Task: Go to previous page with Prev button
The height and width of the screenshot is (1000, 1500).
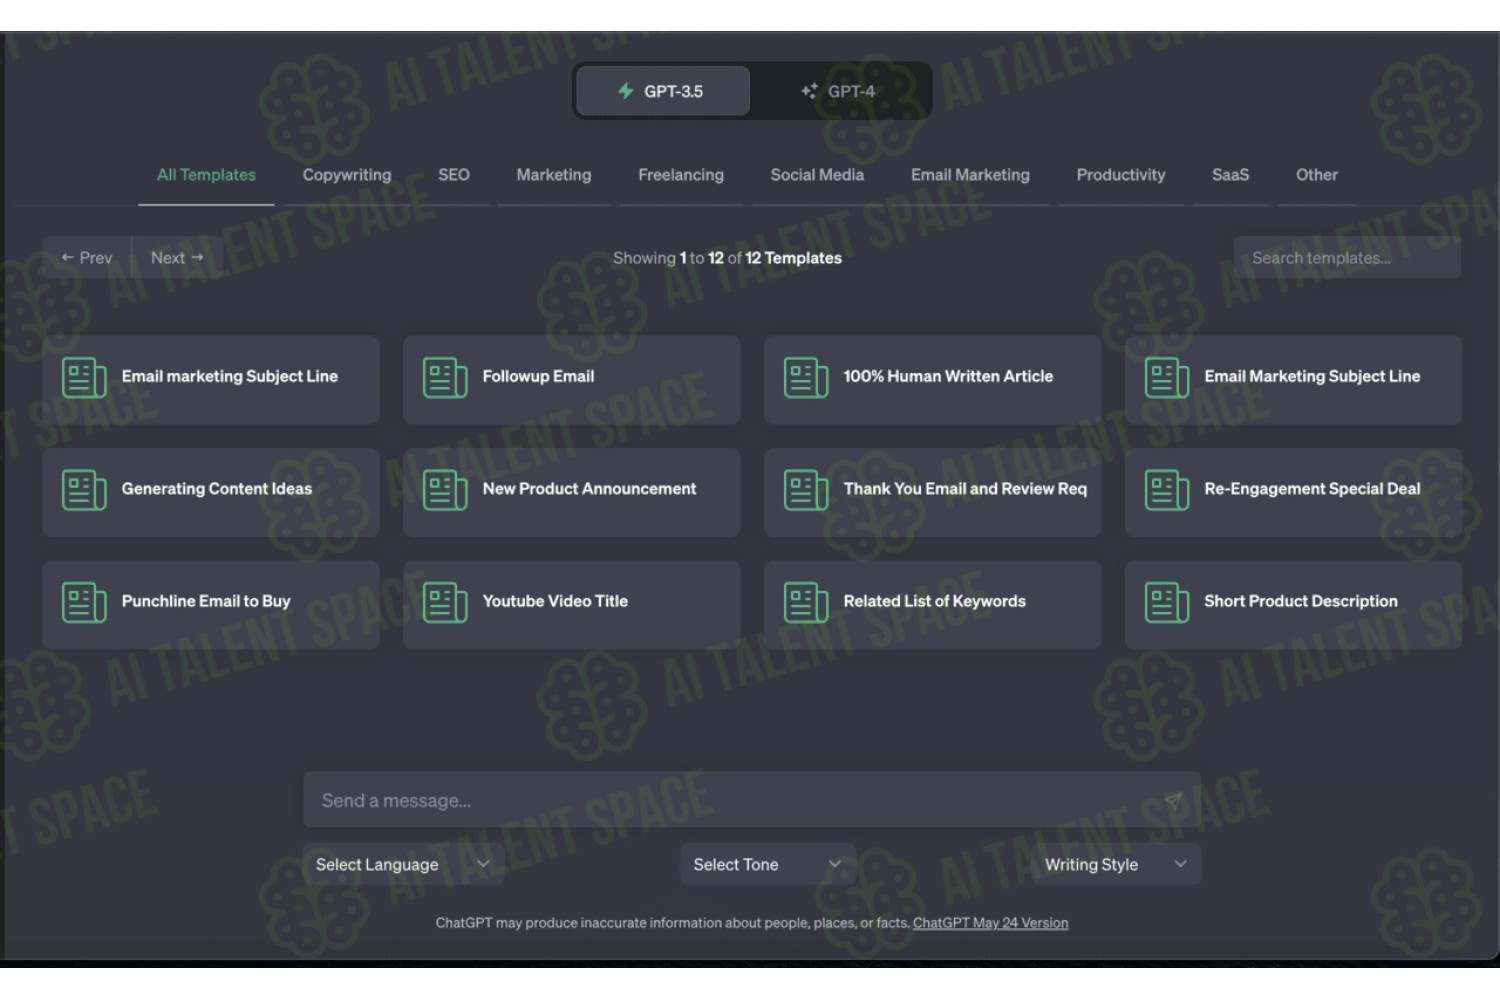Action: click(x=87, y=258)
